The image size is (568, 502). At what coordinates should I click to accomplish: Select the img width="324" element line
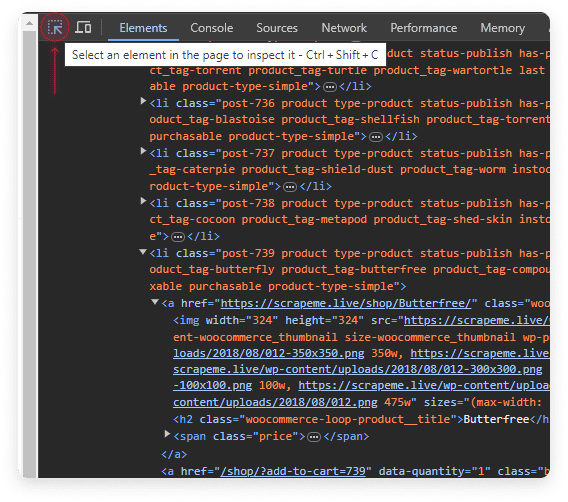pos(361,321)
